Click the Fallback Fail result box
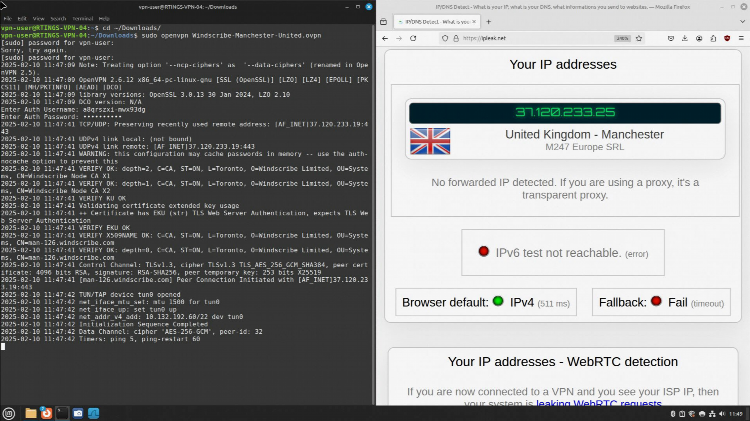750x421 pixels. (x=661, y=302)
